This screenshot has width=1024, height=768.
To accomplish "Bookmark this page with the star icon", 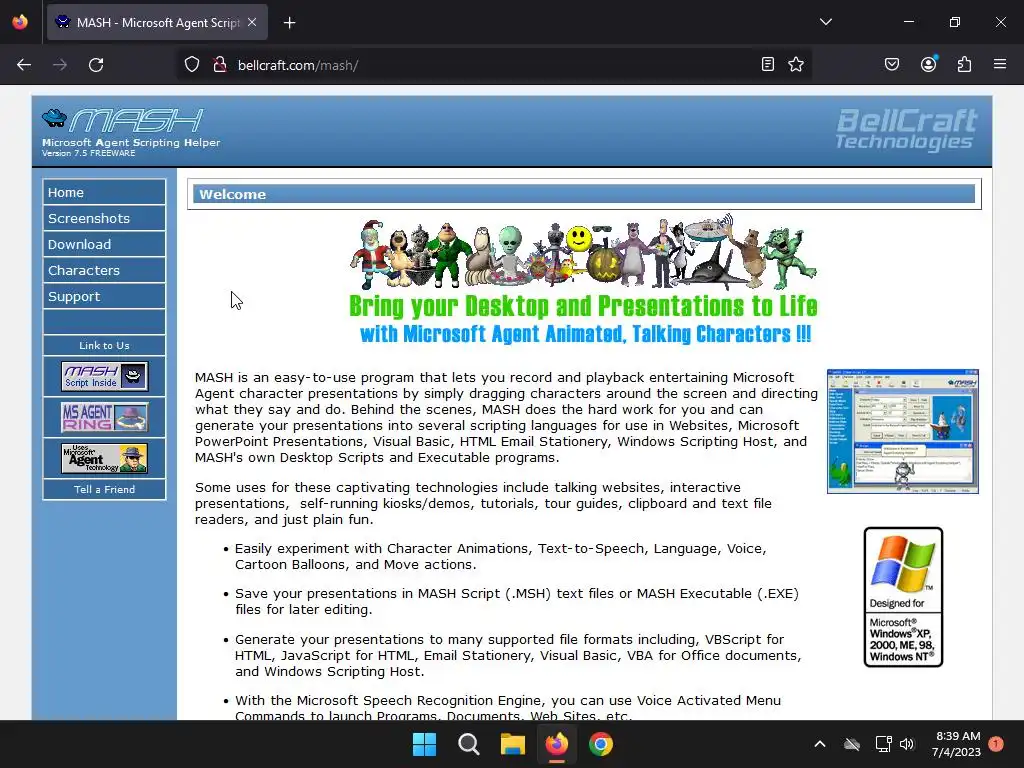I will pyautogui.click(x=795, y=64).
